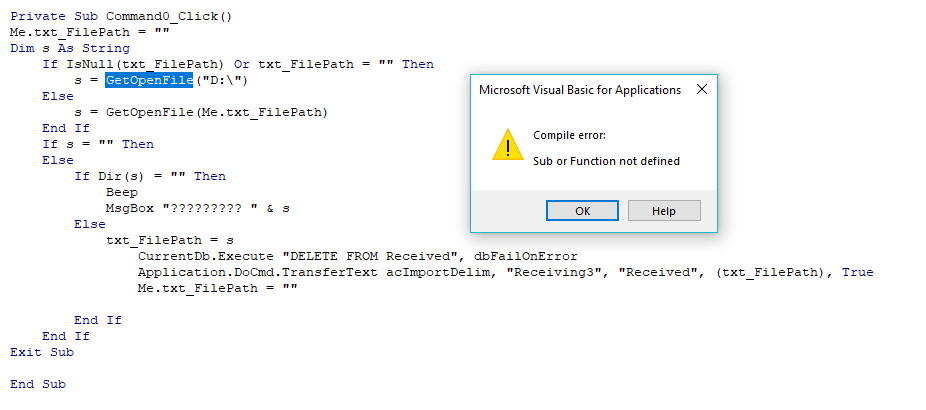This screenshot has height=410, width=926.
Task: Close the Microsoft Visual Basic dialog
Action: 702,90
